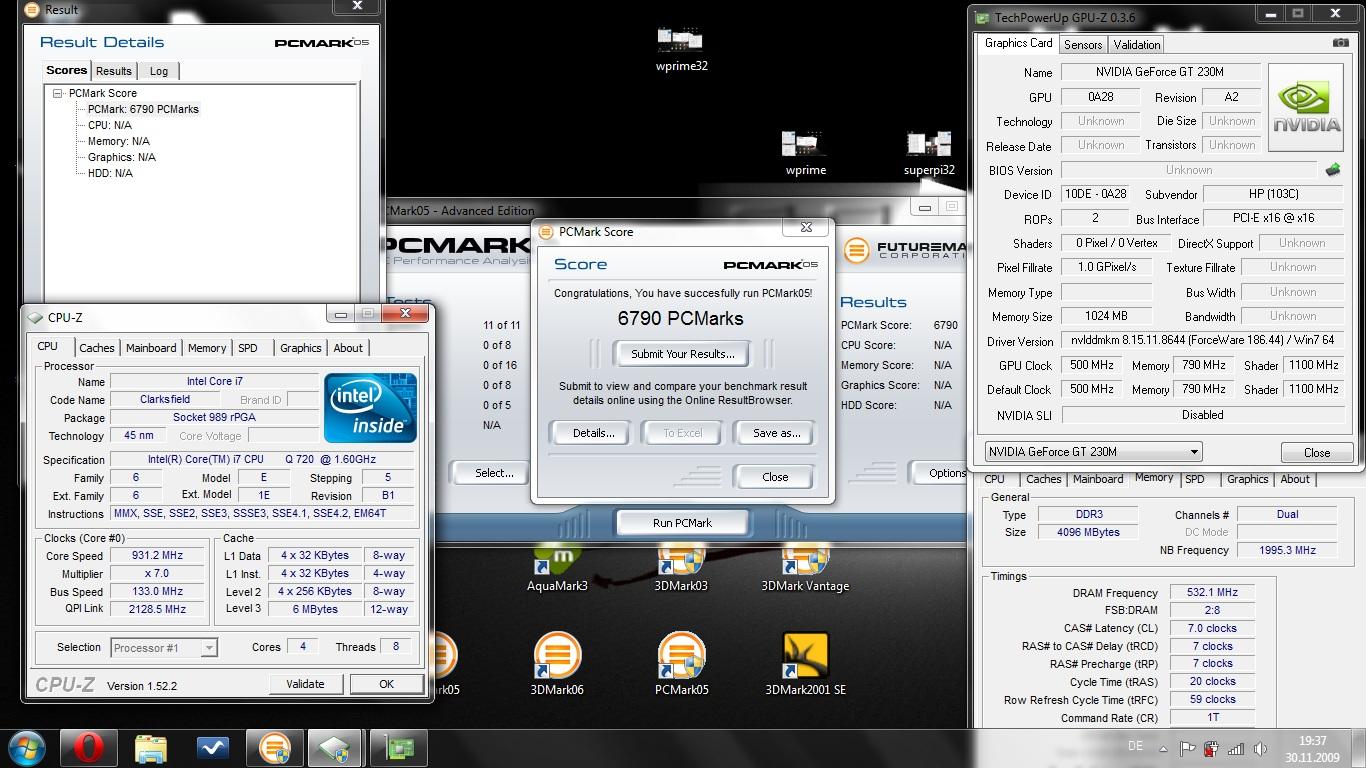1366x768 pixels.
Task: Click the Close button in GPU-Z
Action: pos(1317,452)
